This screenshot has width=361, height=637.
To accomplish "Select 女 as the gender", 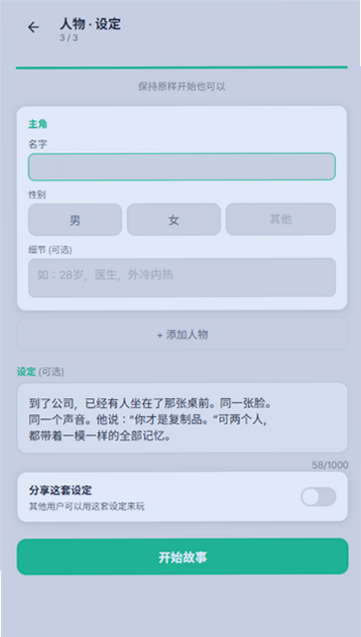I will 174,219.
